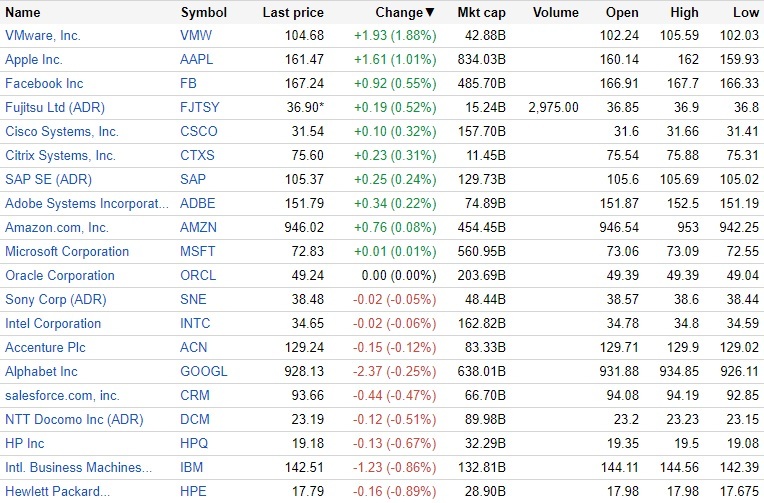Click the Amazon.com, Inc. link

[57, 228]
